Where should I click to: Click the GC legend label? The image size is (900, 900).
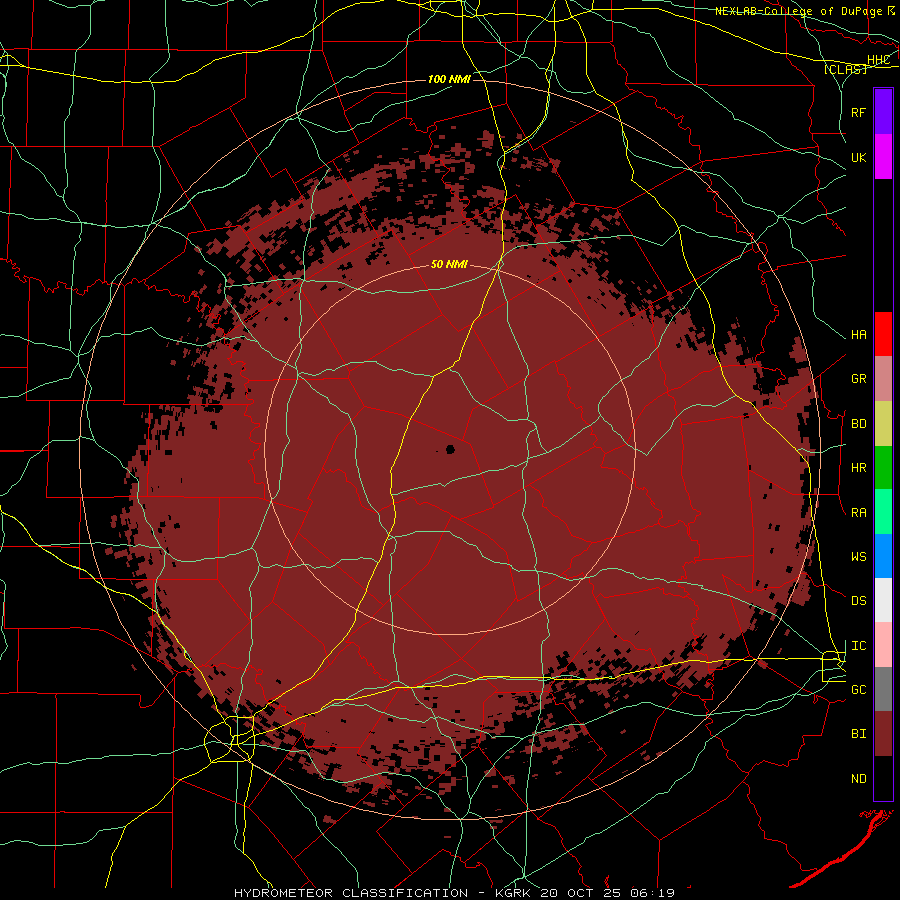pos(858,689)
